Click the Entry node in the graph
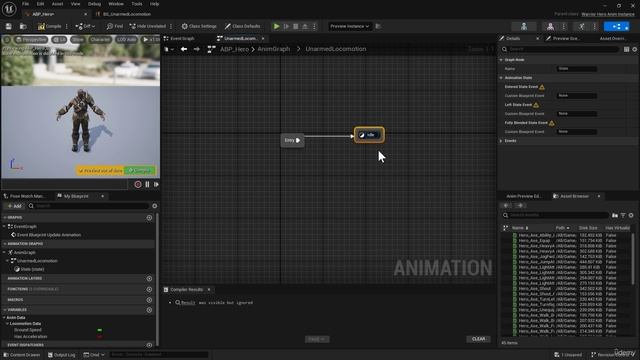Viewport: 640px width, 360px height. click(292, 140)
